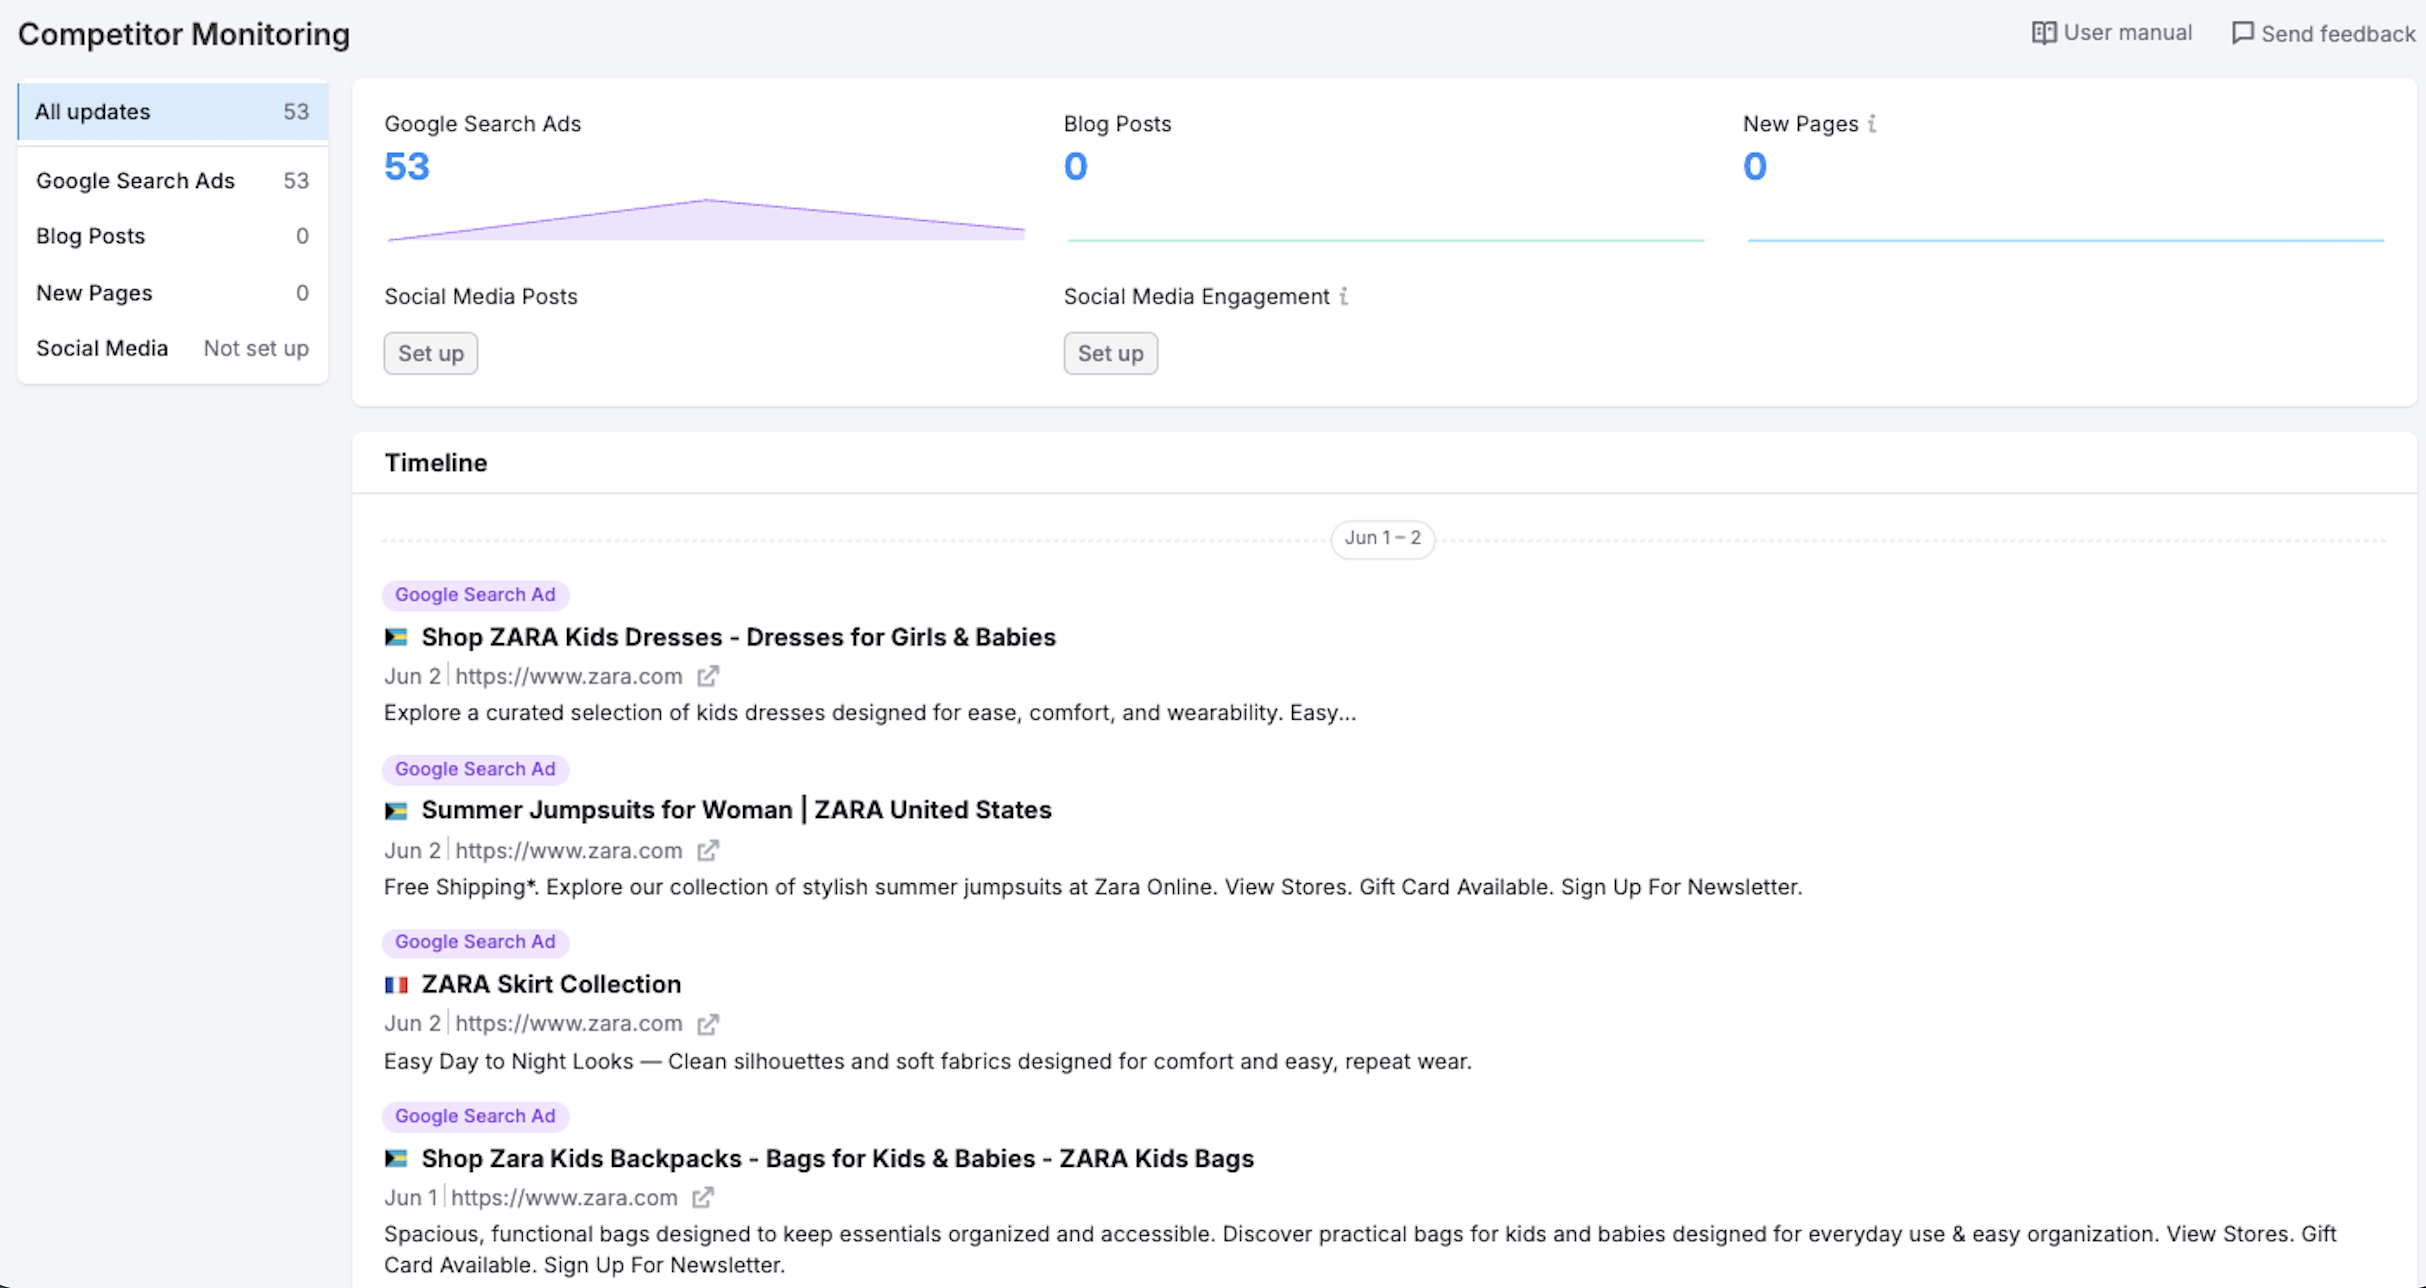Open external link icon for ZARA Skirt Collection ad
Screen dimensions: 2426x1288
tap(708, 1024)
